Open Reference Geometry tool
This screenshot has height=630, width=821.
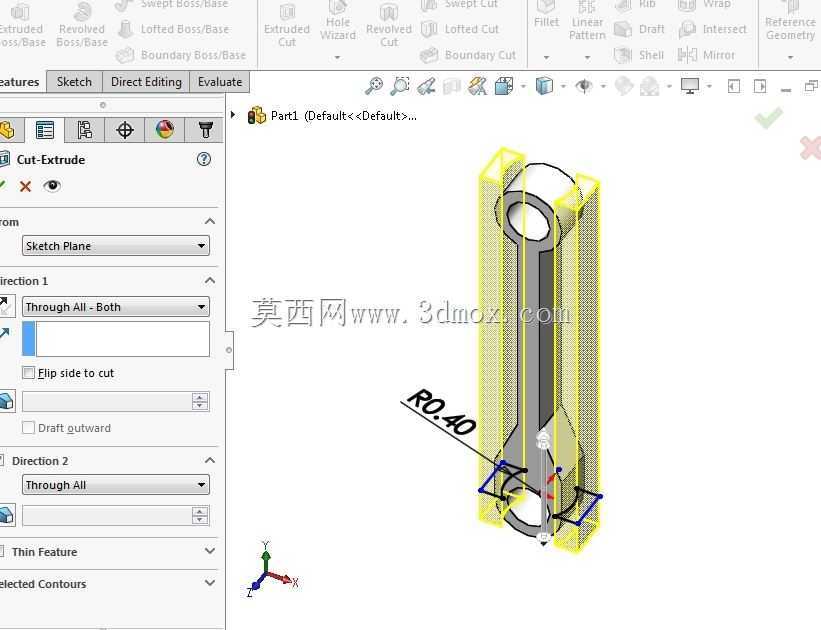[790, 22]
